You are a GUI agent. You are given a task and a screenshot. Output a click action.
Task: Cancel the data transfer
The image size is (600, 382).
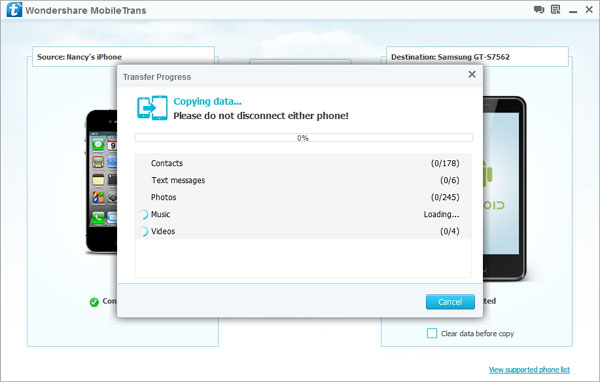450,302
